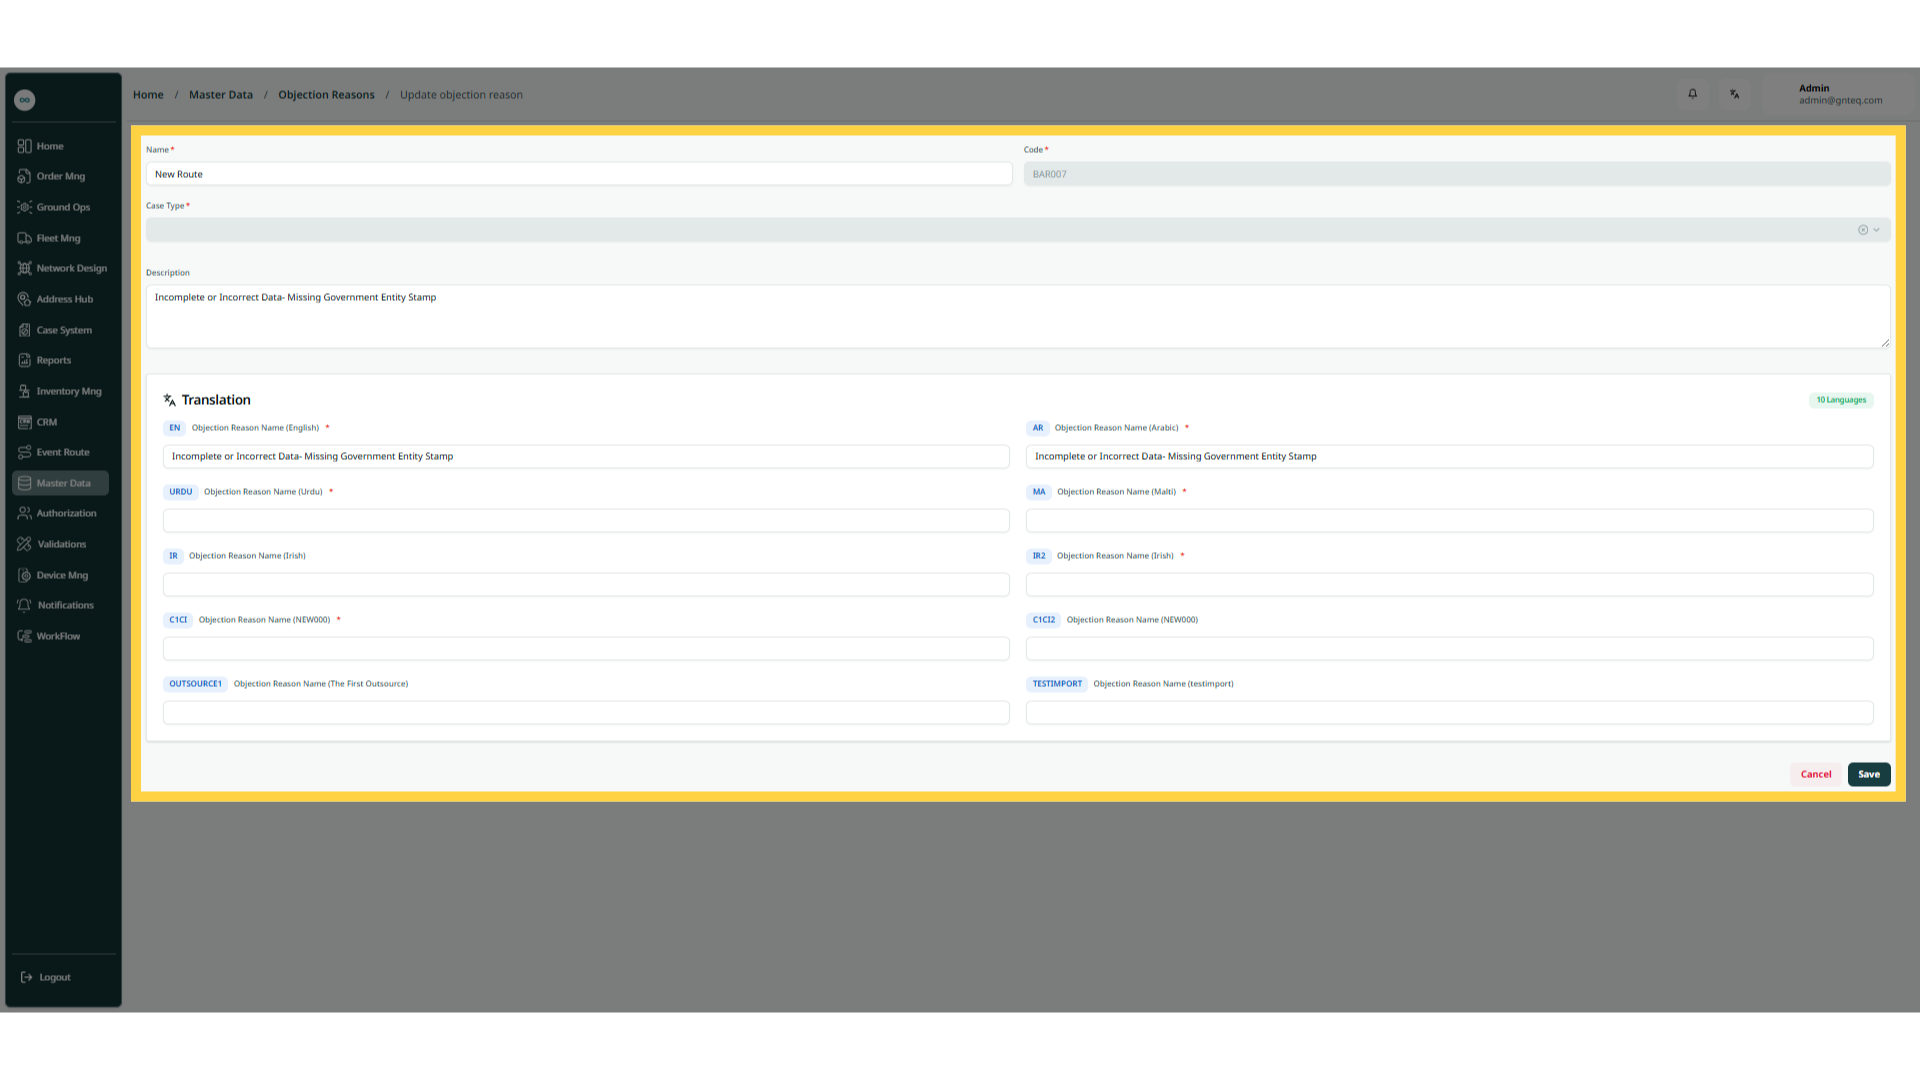
Task: Go to the Home breadcrumb
Action: [x=148, y=95]
